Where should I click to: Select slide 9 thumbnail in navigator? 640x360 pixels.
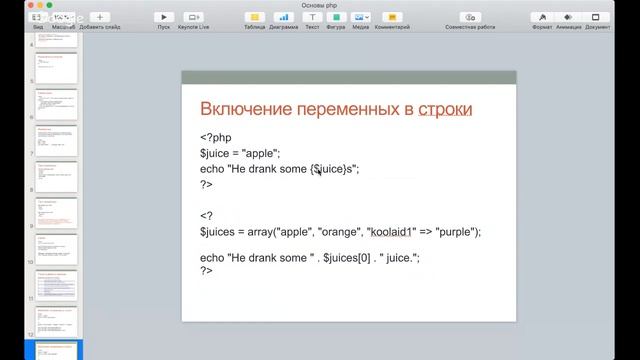pyautogui.click(x=56, y=213)
